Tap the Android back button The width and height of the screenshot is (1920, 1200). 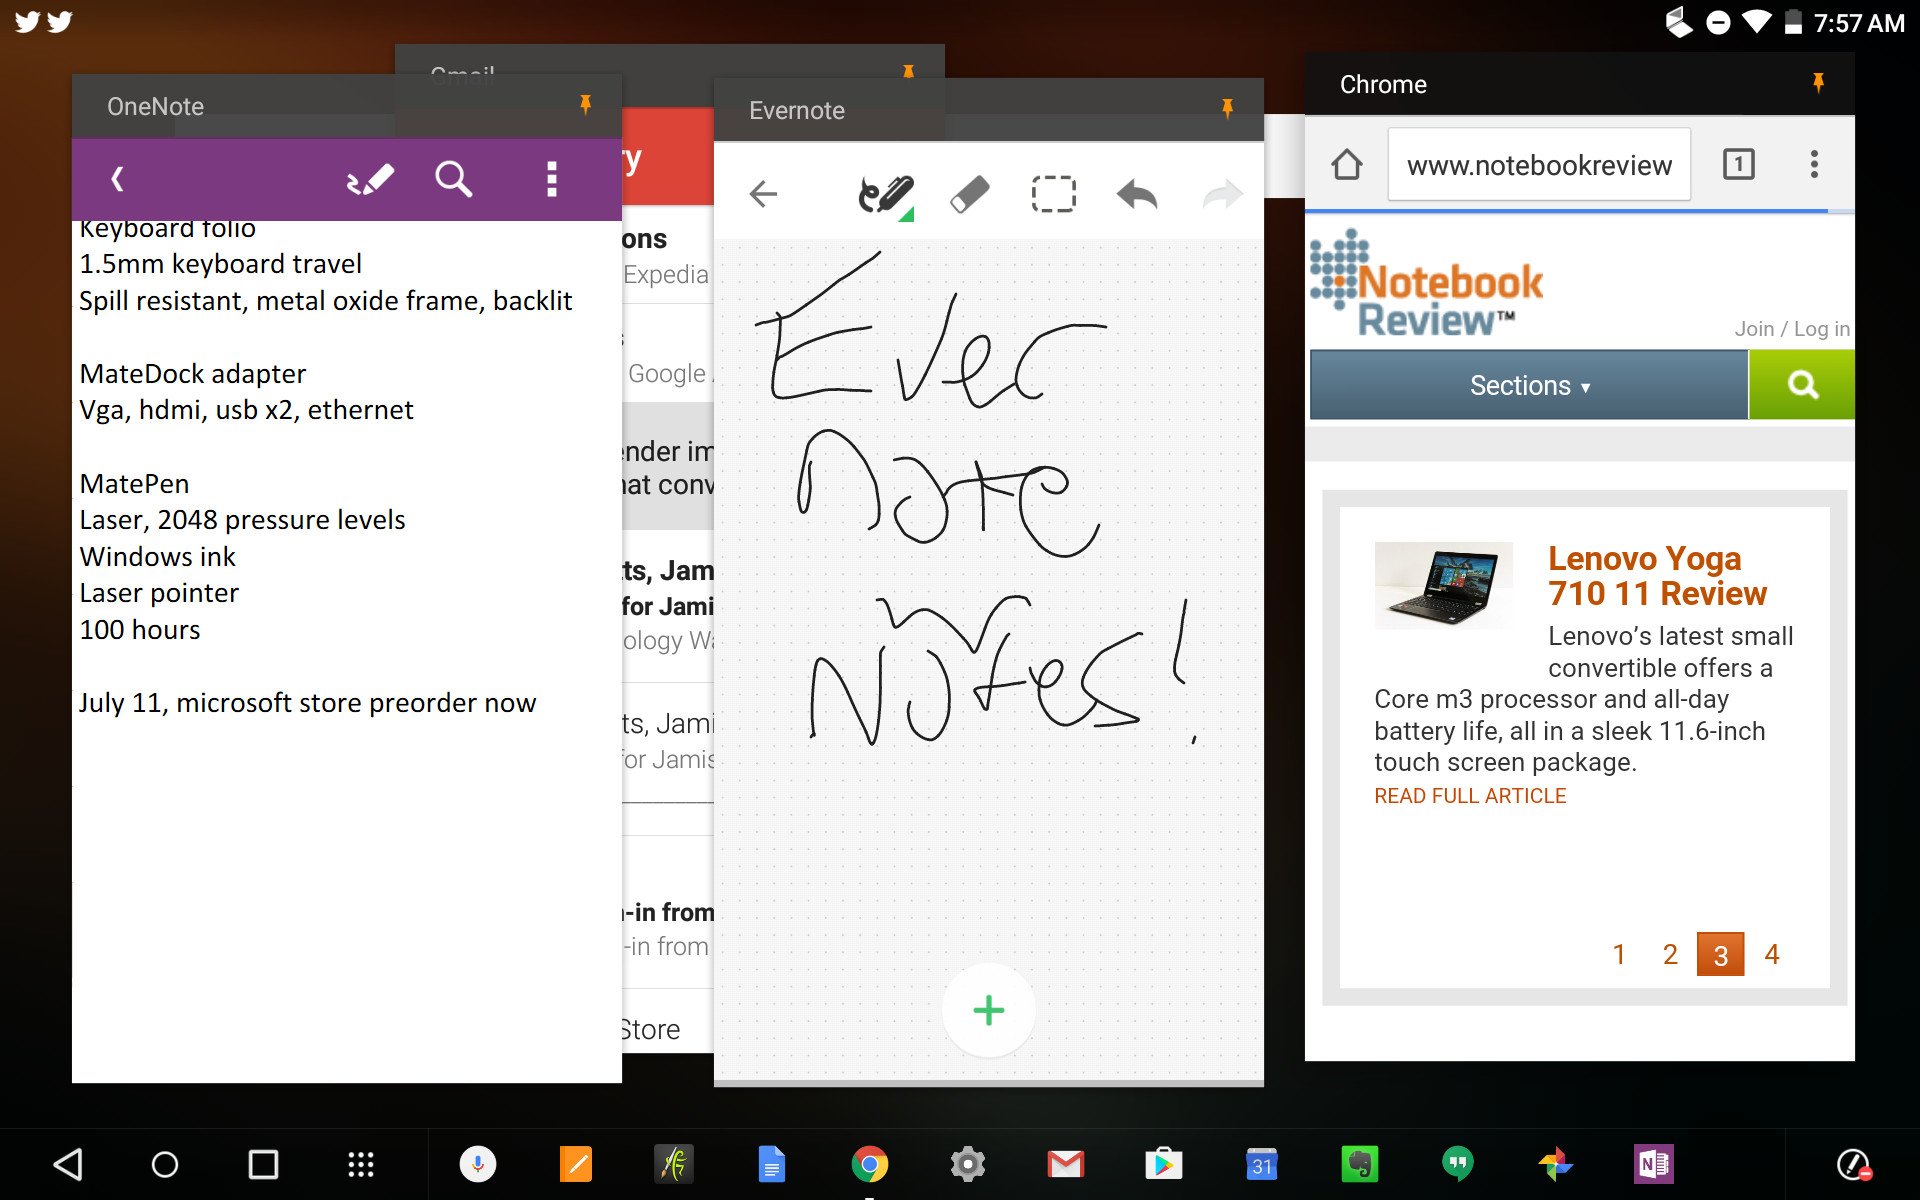pos(68,1164)
